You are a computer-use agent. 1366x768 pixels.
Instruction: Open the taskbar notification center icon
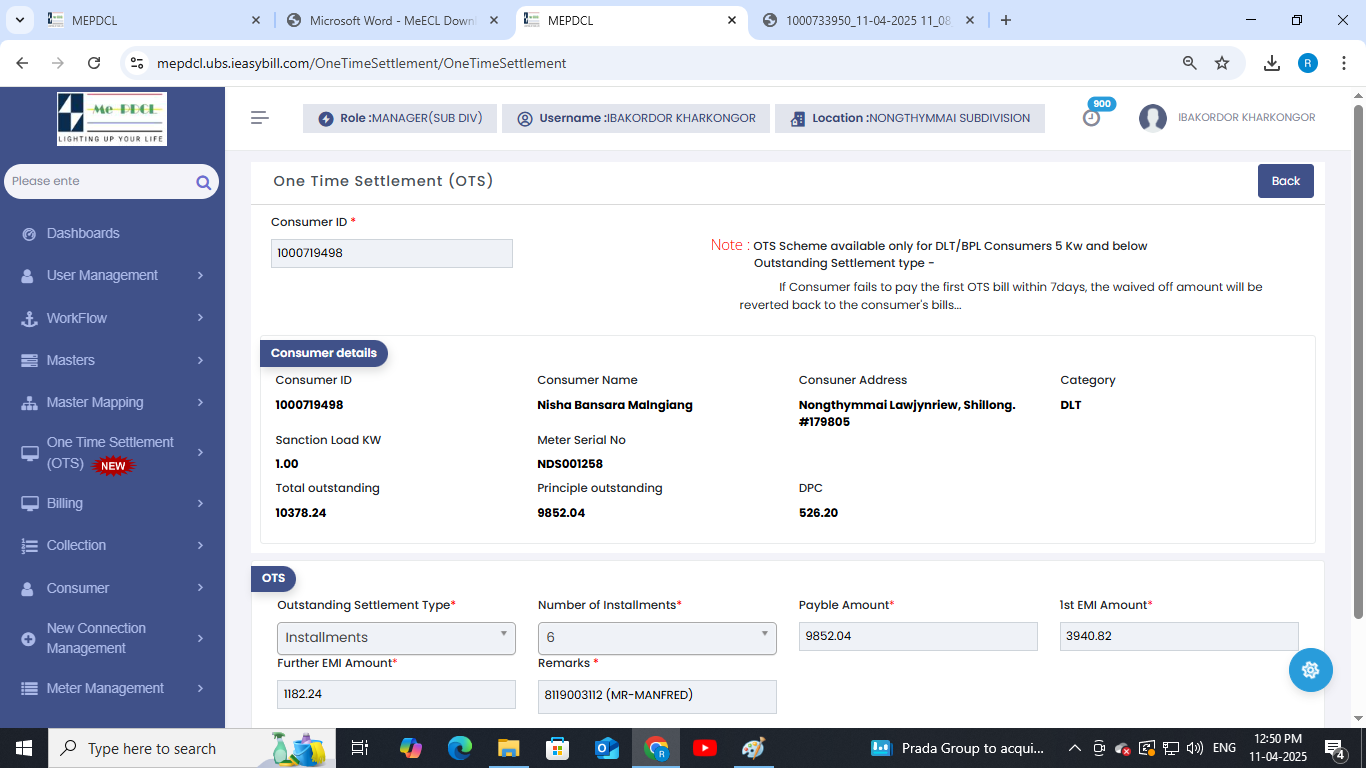pos(1335,748)
